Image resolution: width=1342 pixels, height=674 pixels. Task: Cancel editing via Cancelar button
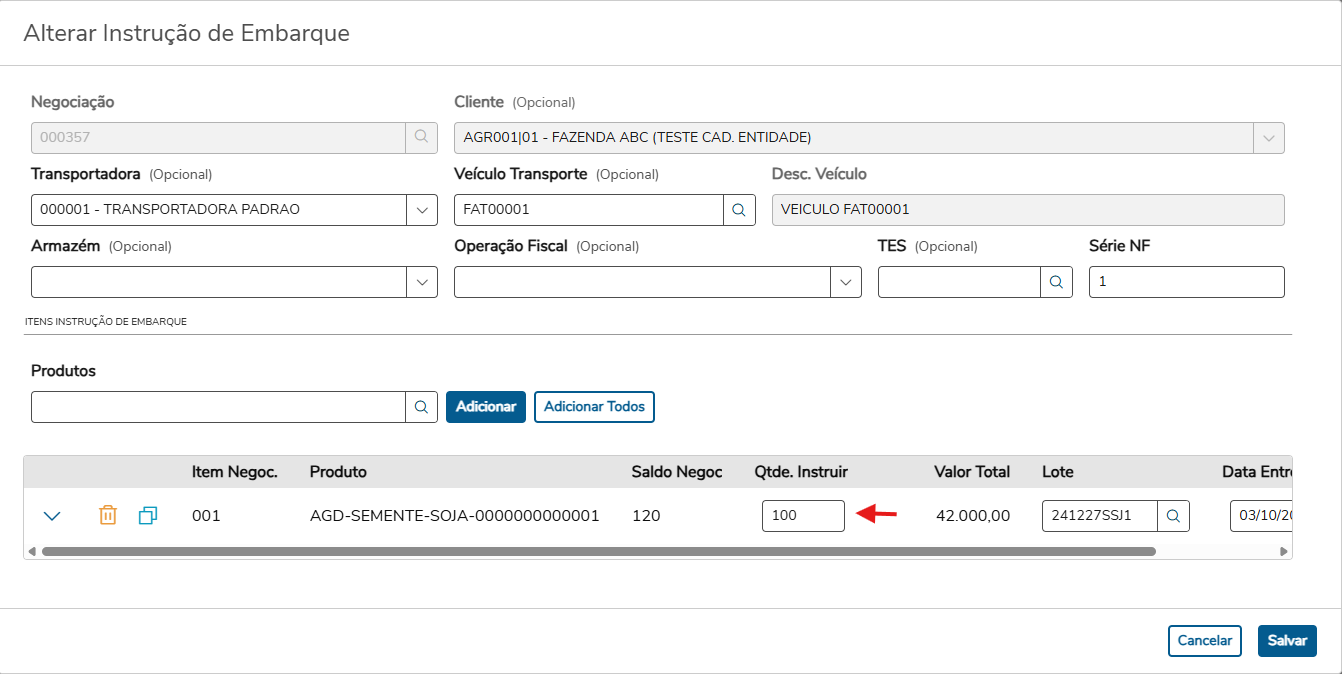(1204, 641)
